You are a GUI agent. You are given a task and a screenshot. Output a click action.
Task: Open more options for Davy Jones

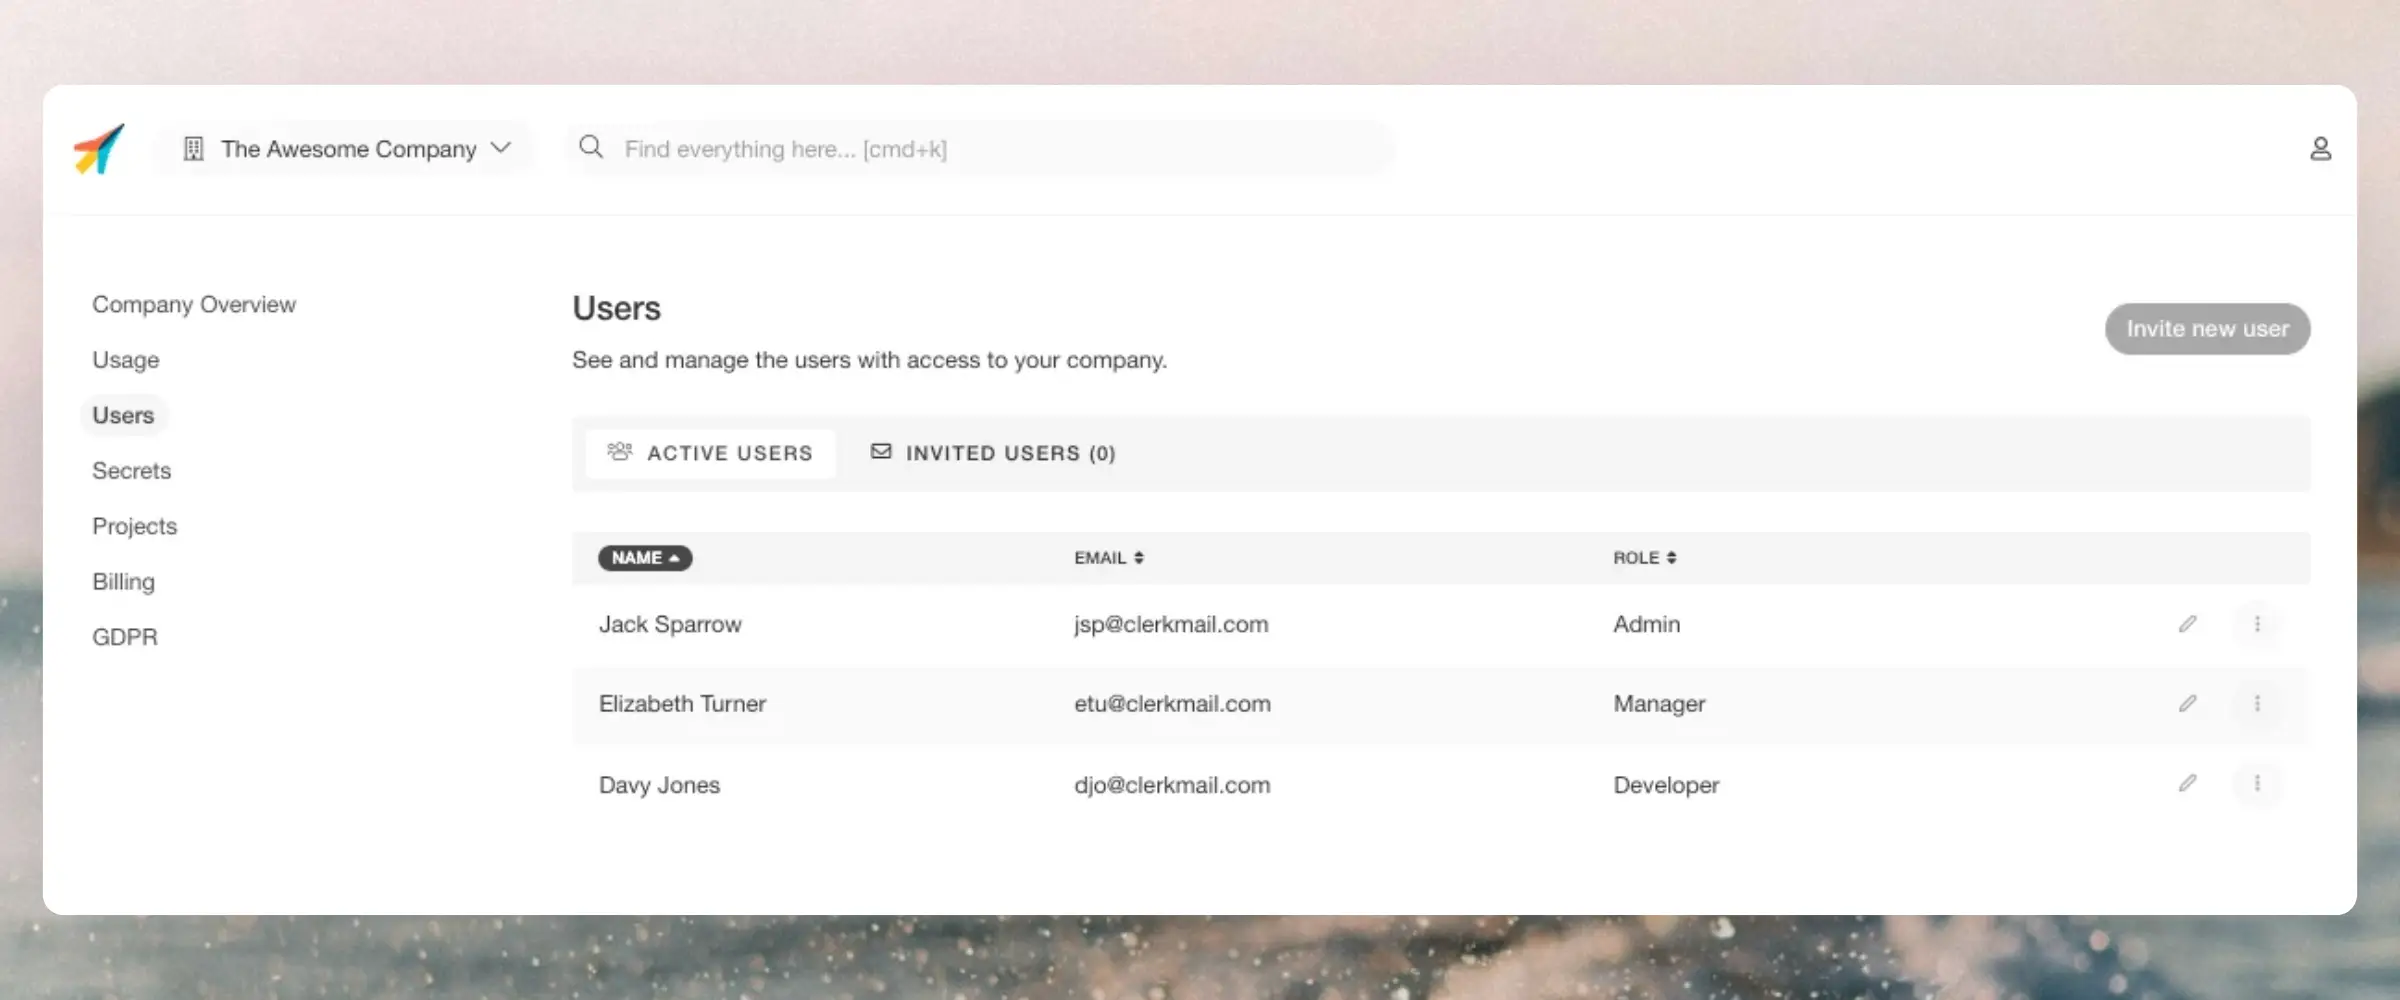pos(2257,783)
